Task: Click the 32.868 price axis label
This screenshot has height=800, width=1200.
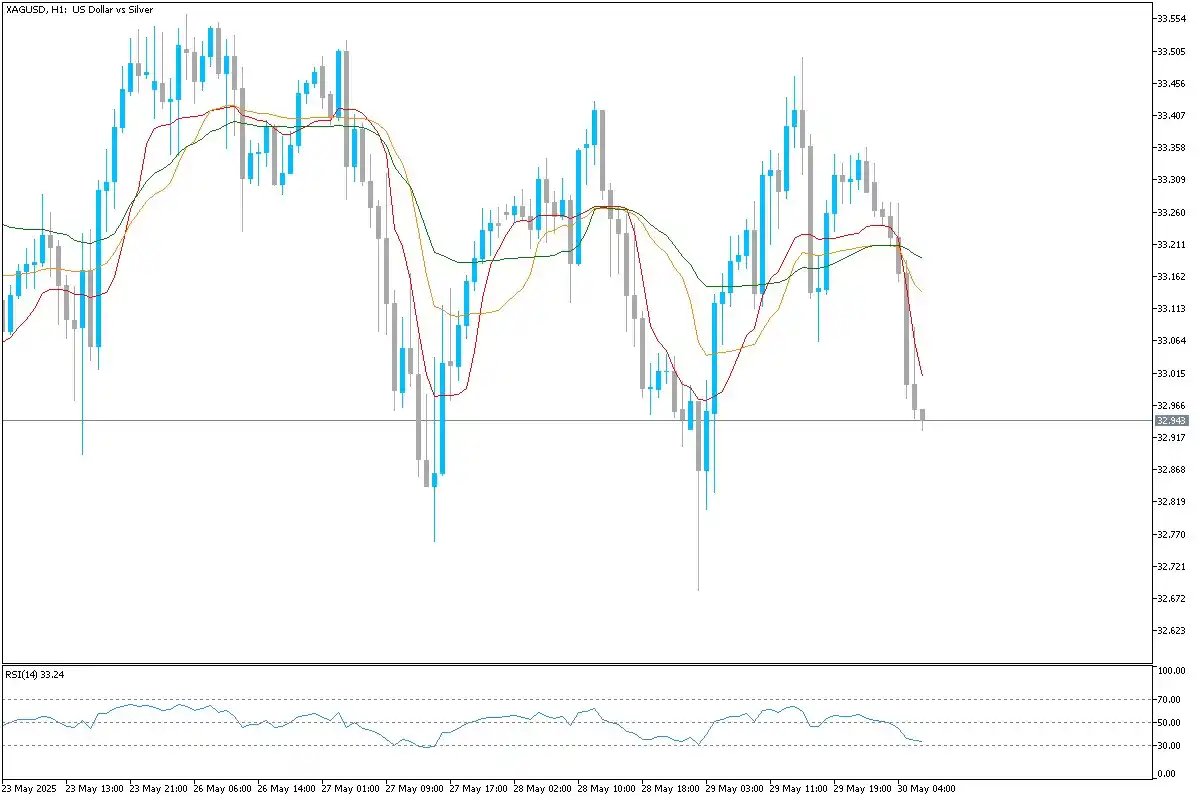Action: tap(1171, 470)
